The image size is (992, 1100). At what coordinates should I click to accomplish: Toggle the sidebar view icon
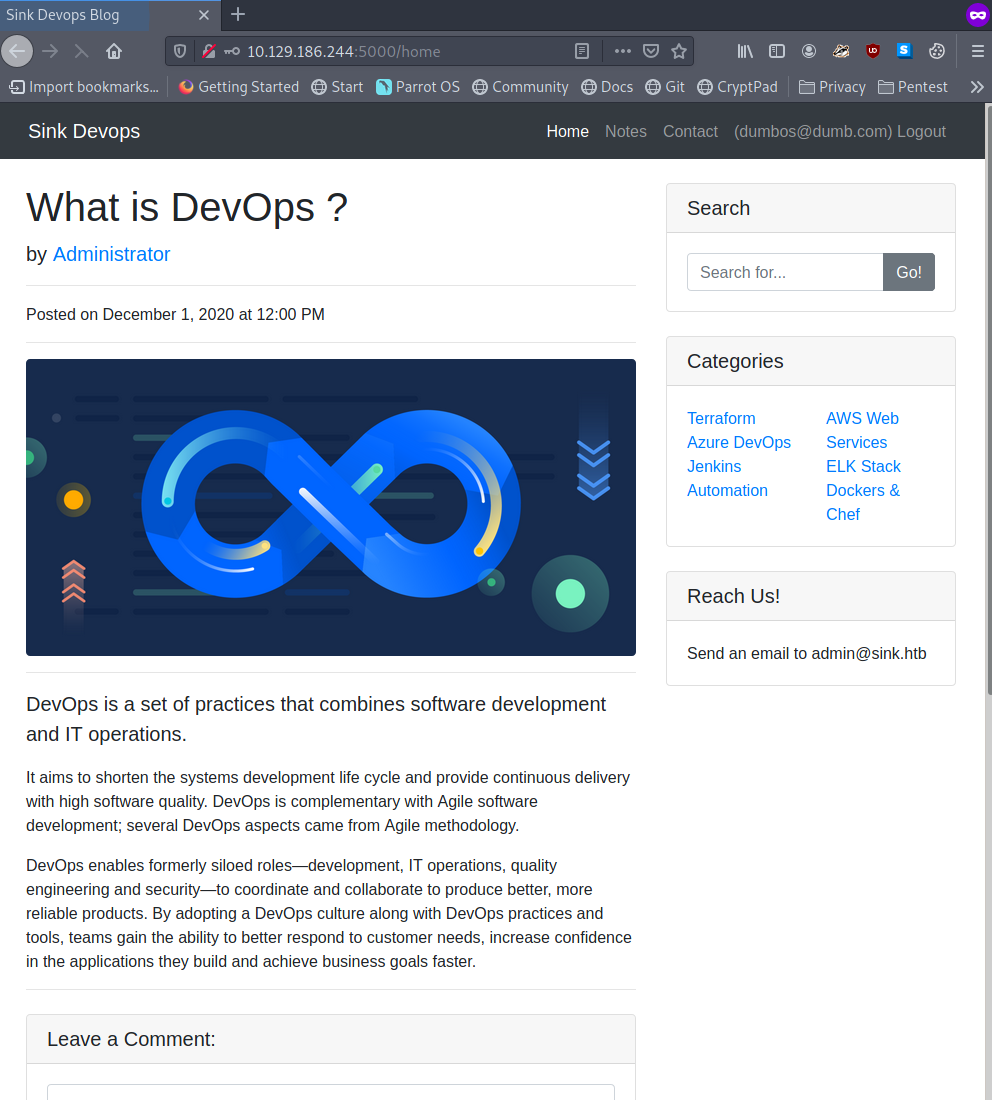pyautogui.click(x=777, y=51)
